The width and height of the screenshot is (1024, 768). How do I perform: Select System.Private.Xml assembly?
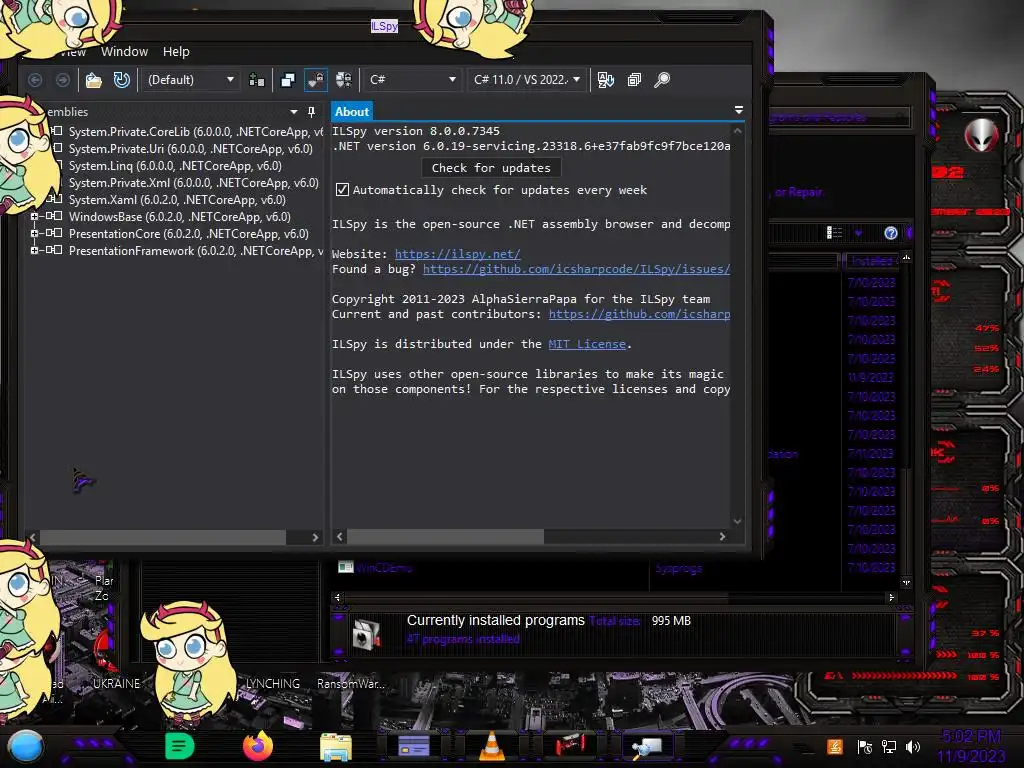[193, 183]
